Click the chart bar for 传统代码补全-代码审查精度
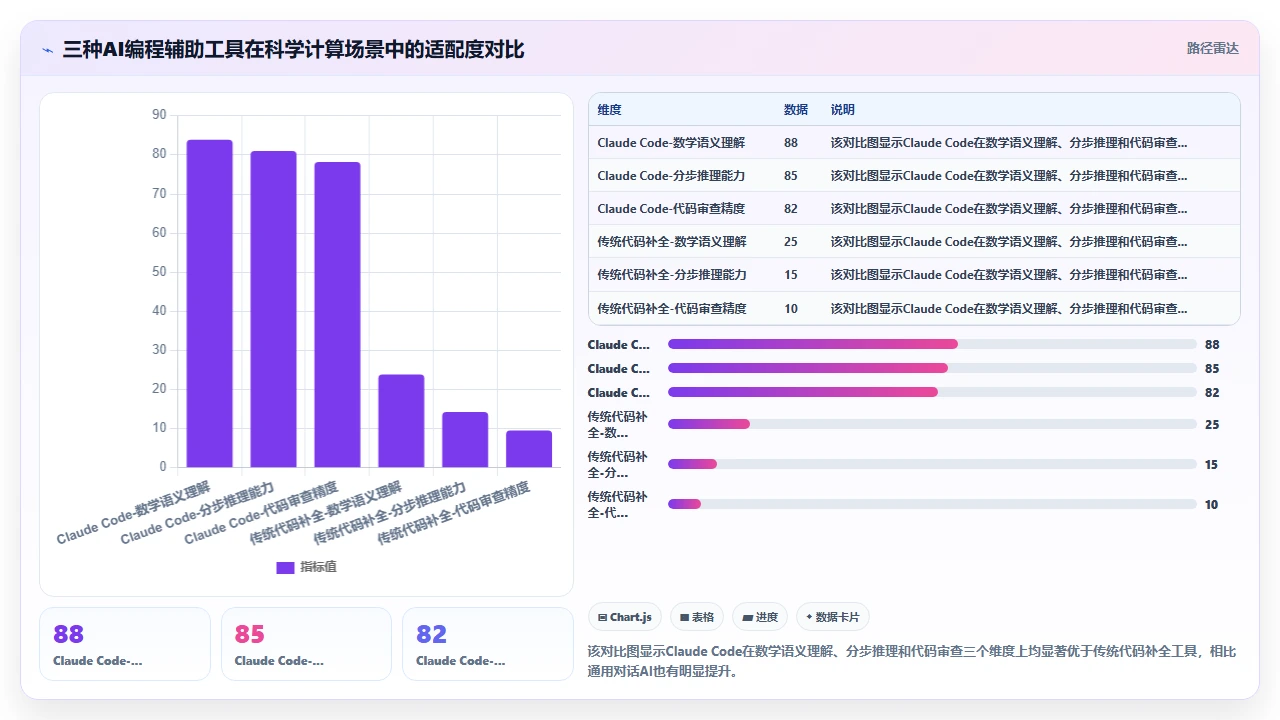This screenshot has height=720, width=1280. [529, 449]
